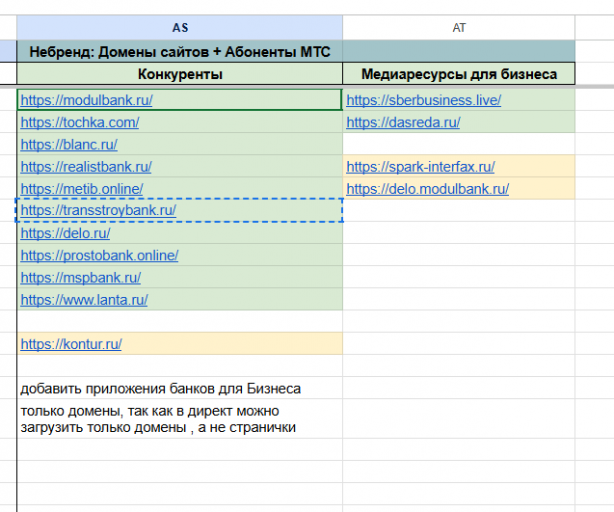Screen dimensions: 614x512
Task: Open the kontur.ru link
Action: point(71,344)
